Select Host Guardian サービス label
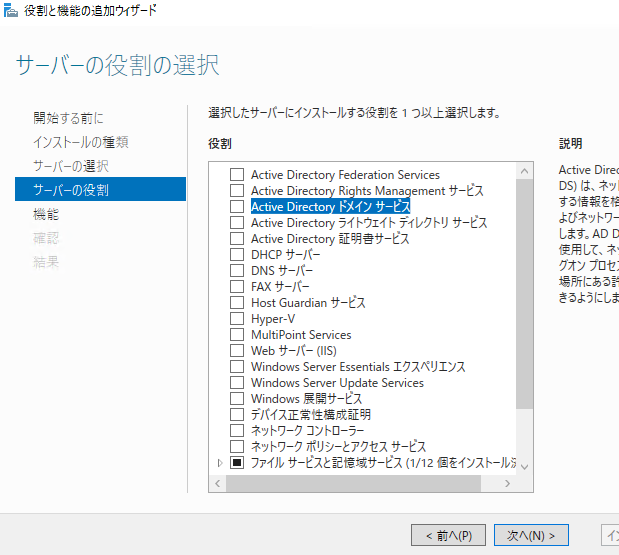The width and height of the screenshot is (619, 555). tap(308, 303)
